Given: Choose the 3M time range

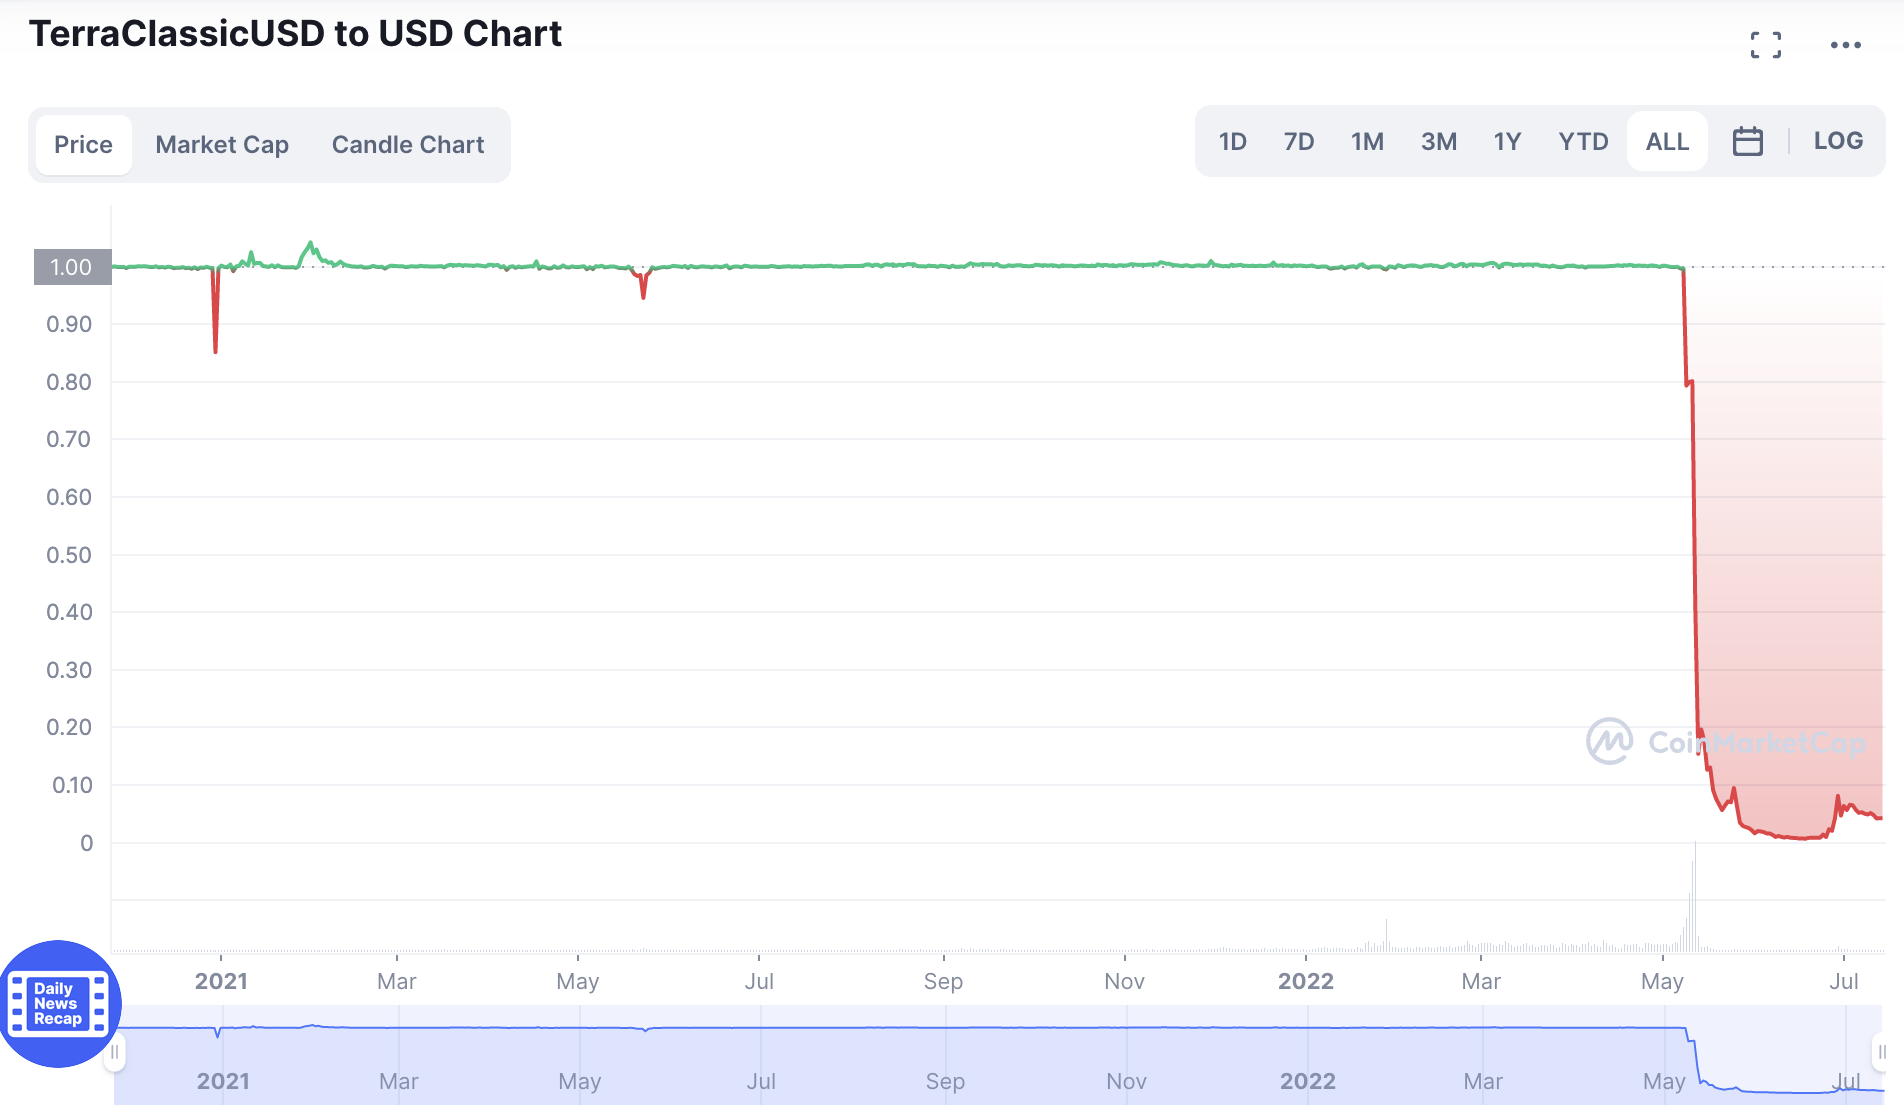Looking at the screenshot, I should pyautogui.click(x=1438, y=141).
